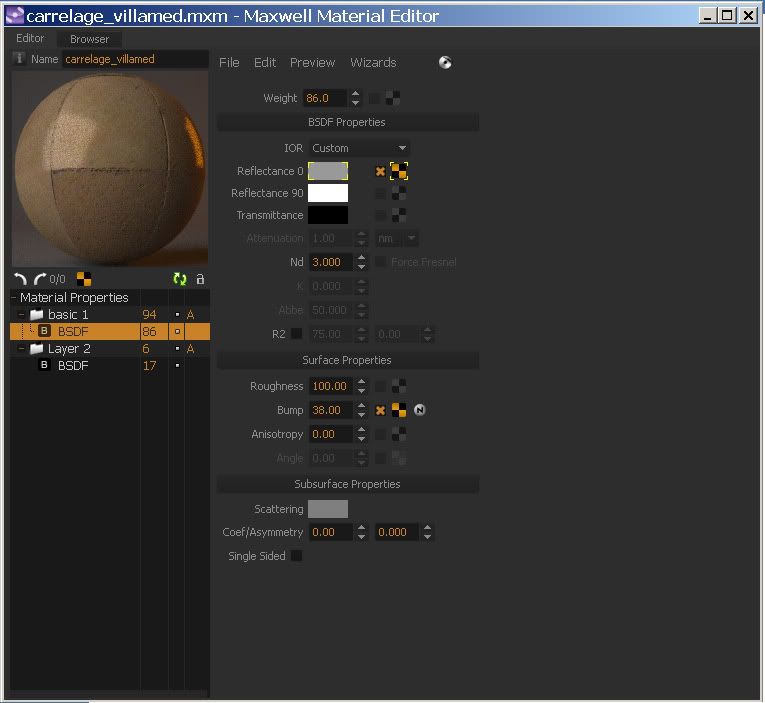765x703 pixels.
Task: Collapse the basic 1 layer
Action: [21, 315]
